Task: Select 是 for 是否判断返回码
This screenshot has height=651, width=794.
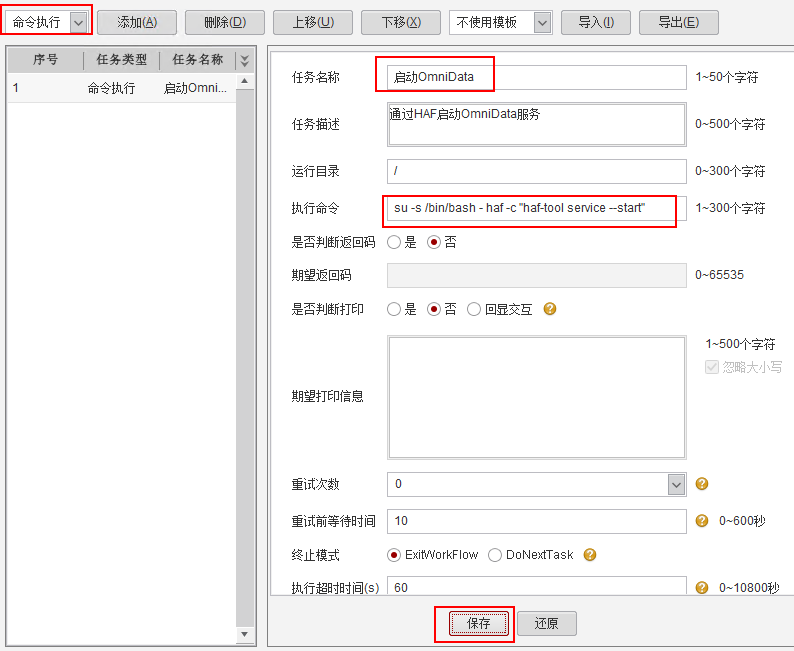Action: [394, 242]
